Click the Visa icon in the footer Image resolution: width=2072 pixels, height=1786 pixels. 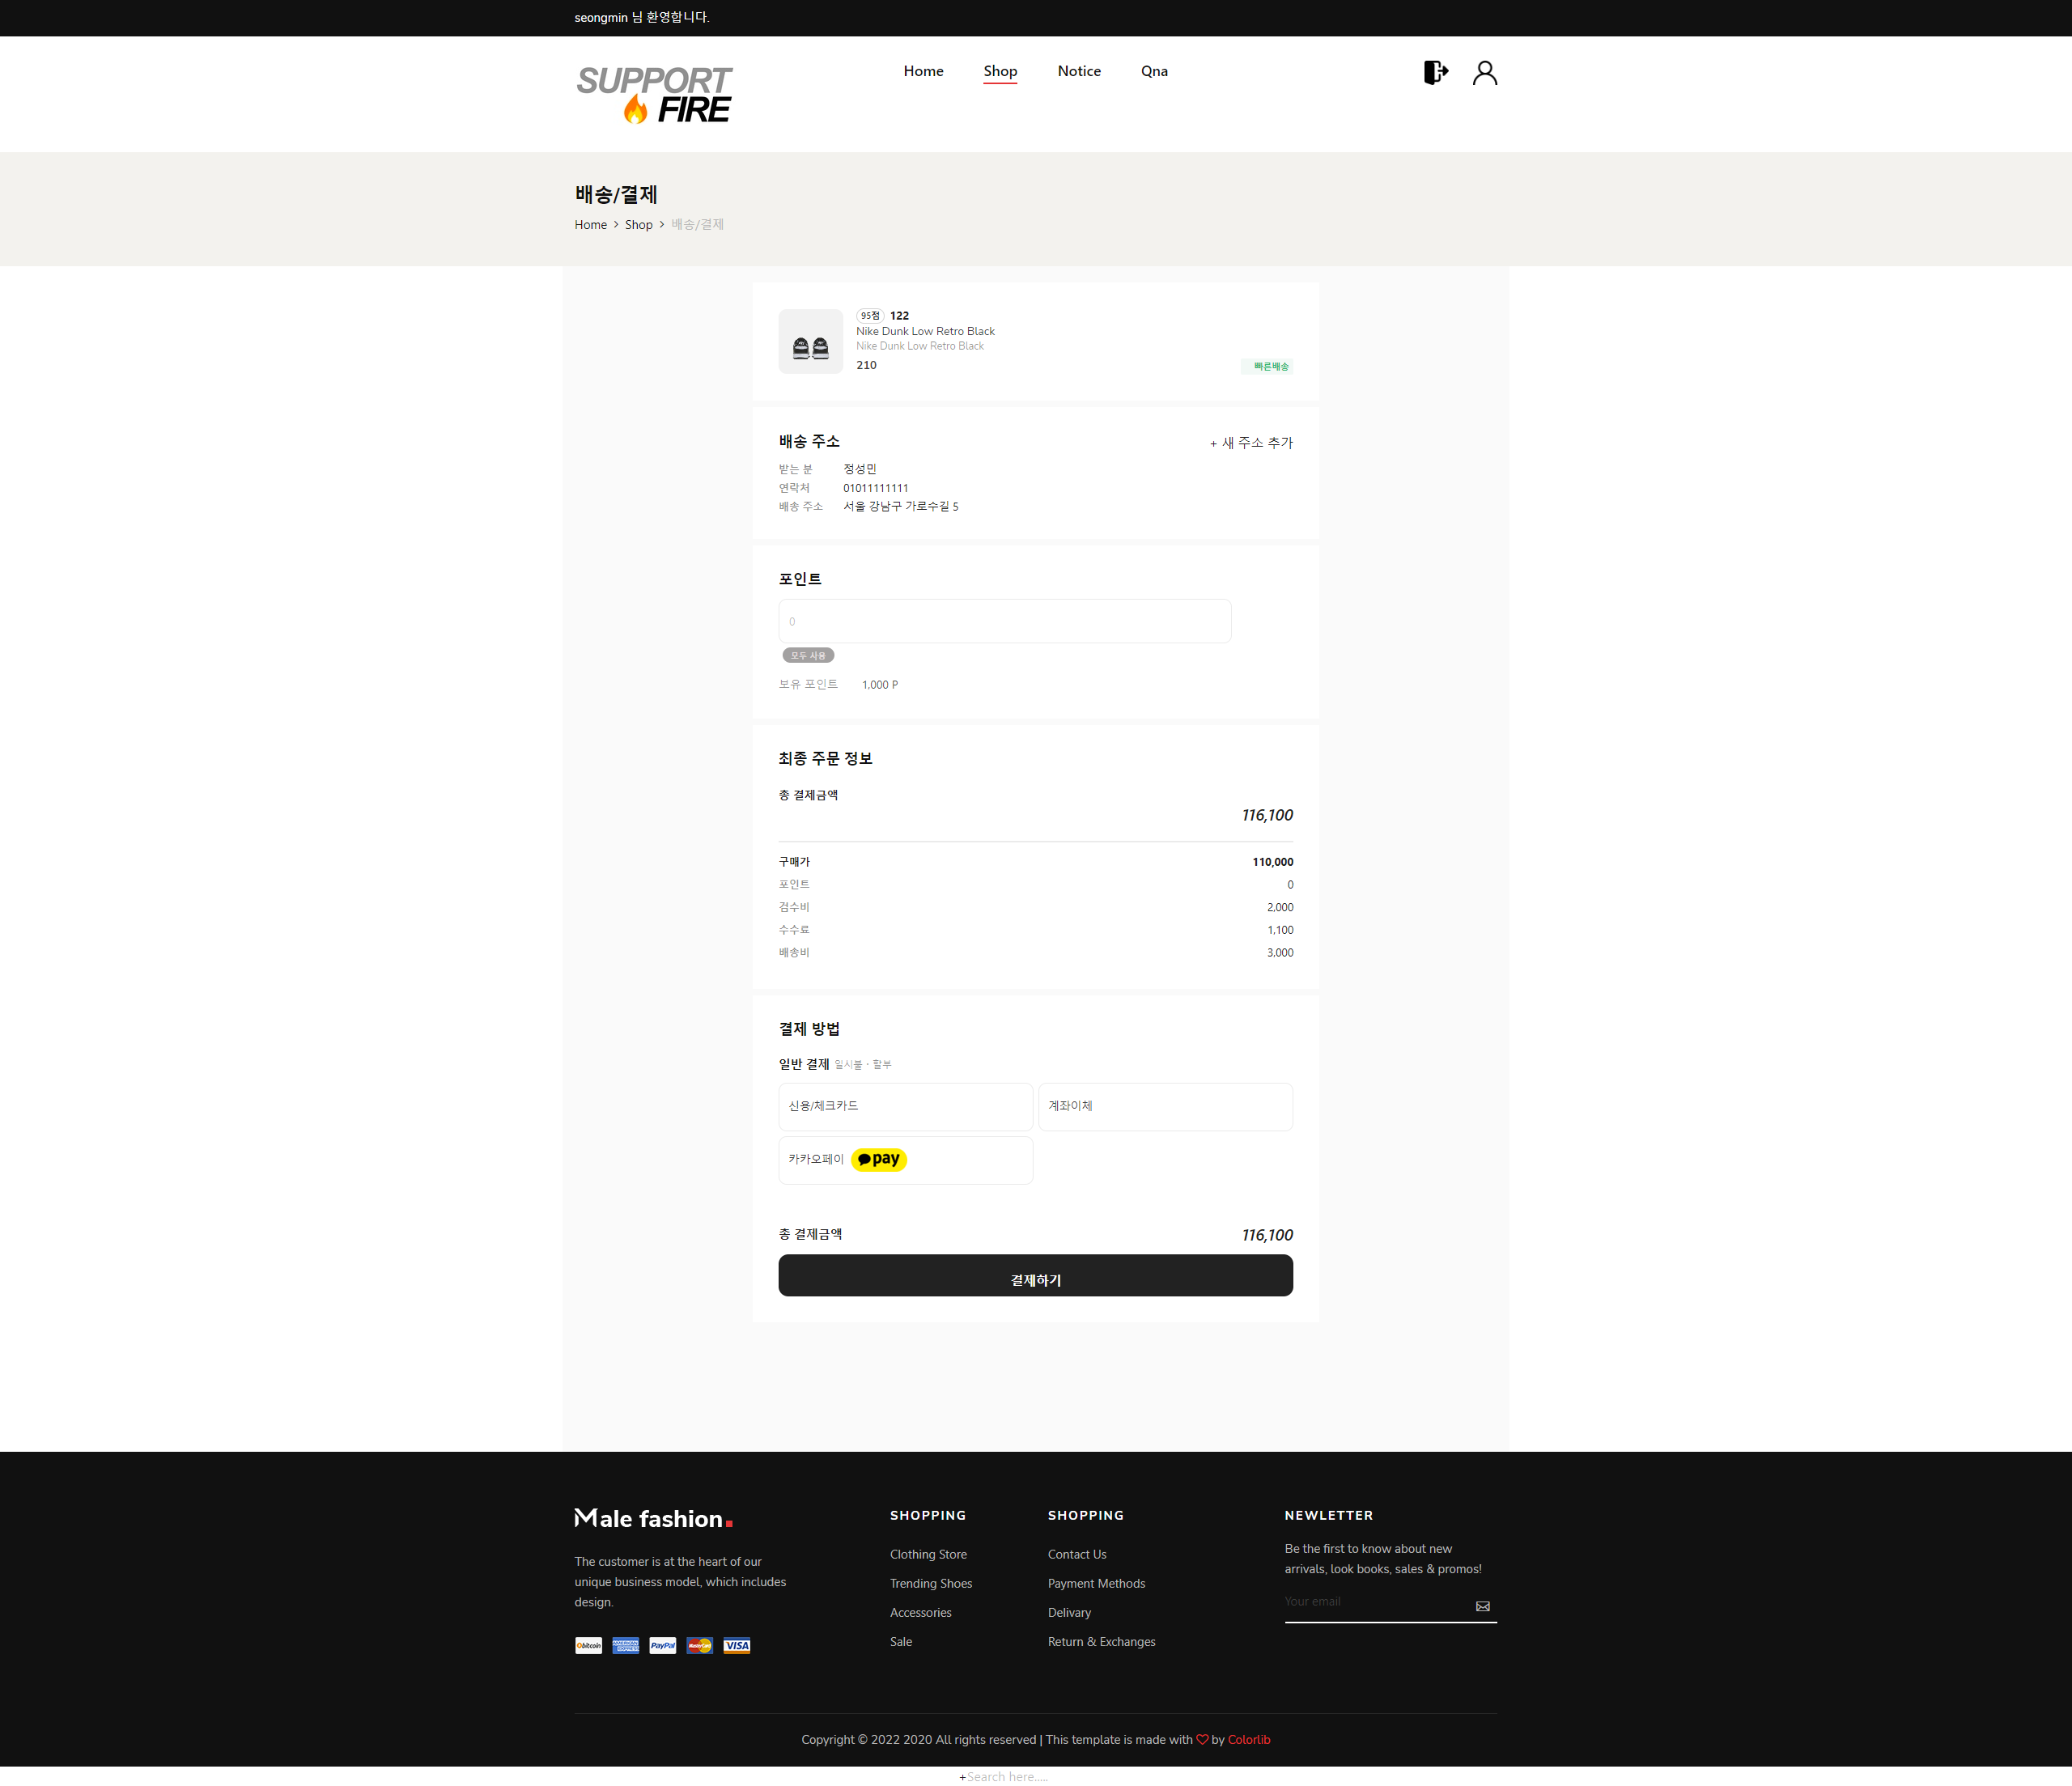(x=736, y=1645)
